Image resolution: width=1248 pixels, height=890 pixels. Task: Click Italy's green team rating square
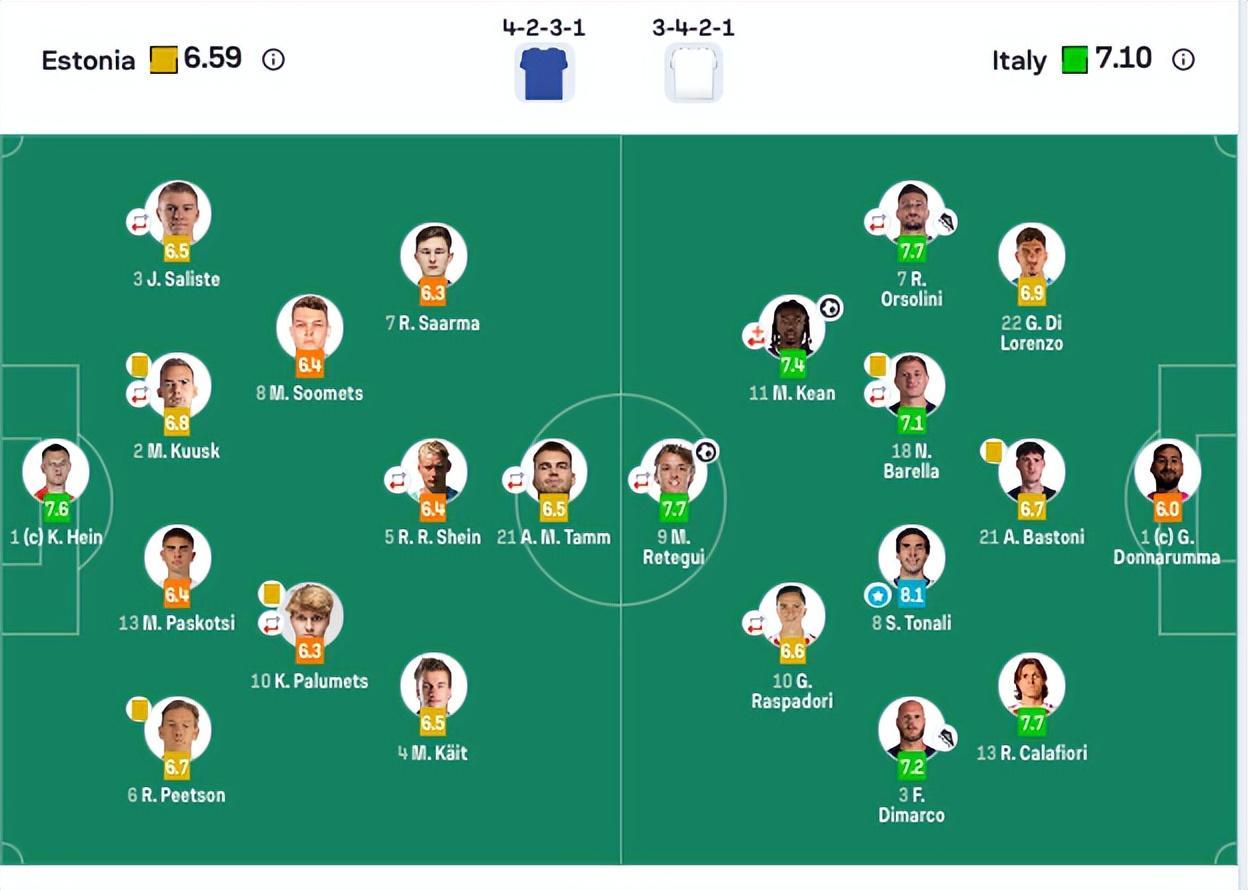pos(1075,60)
